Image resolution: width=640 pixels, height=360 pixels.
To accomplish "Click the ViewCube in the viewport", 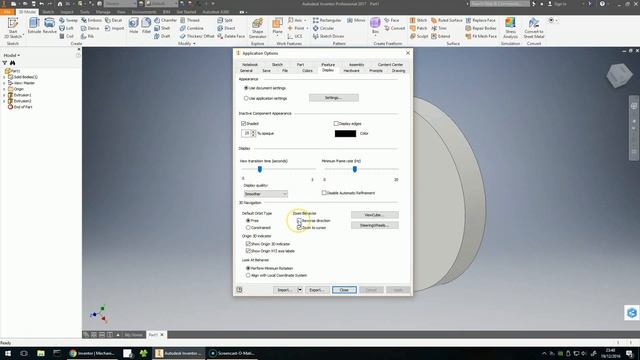I will click(619, 75).
